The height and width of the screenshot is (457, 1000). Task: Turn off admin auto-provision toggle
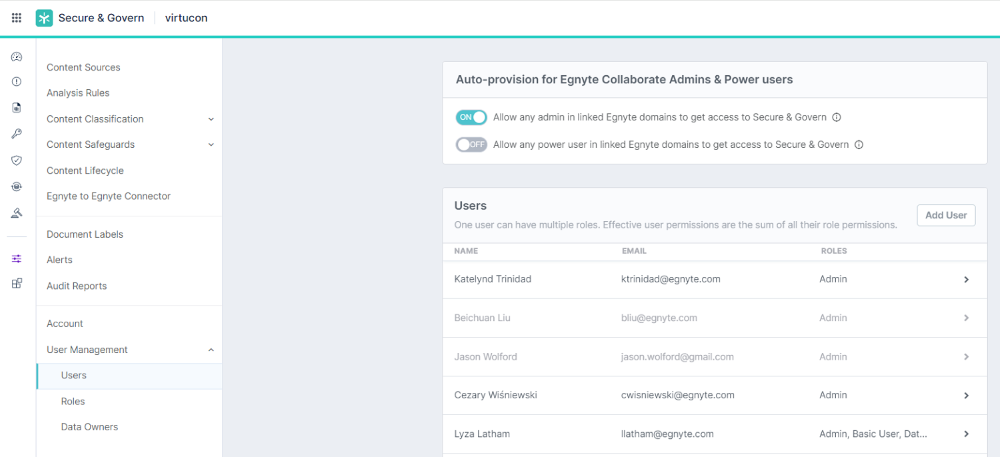coord(471,117)
